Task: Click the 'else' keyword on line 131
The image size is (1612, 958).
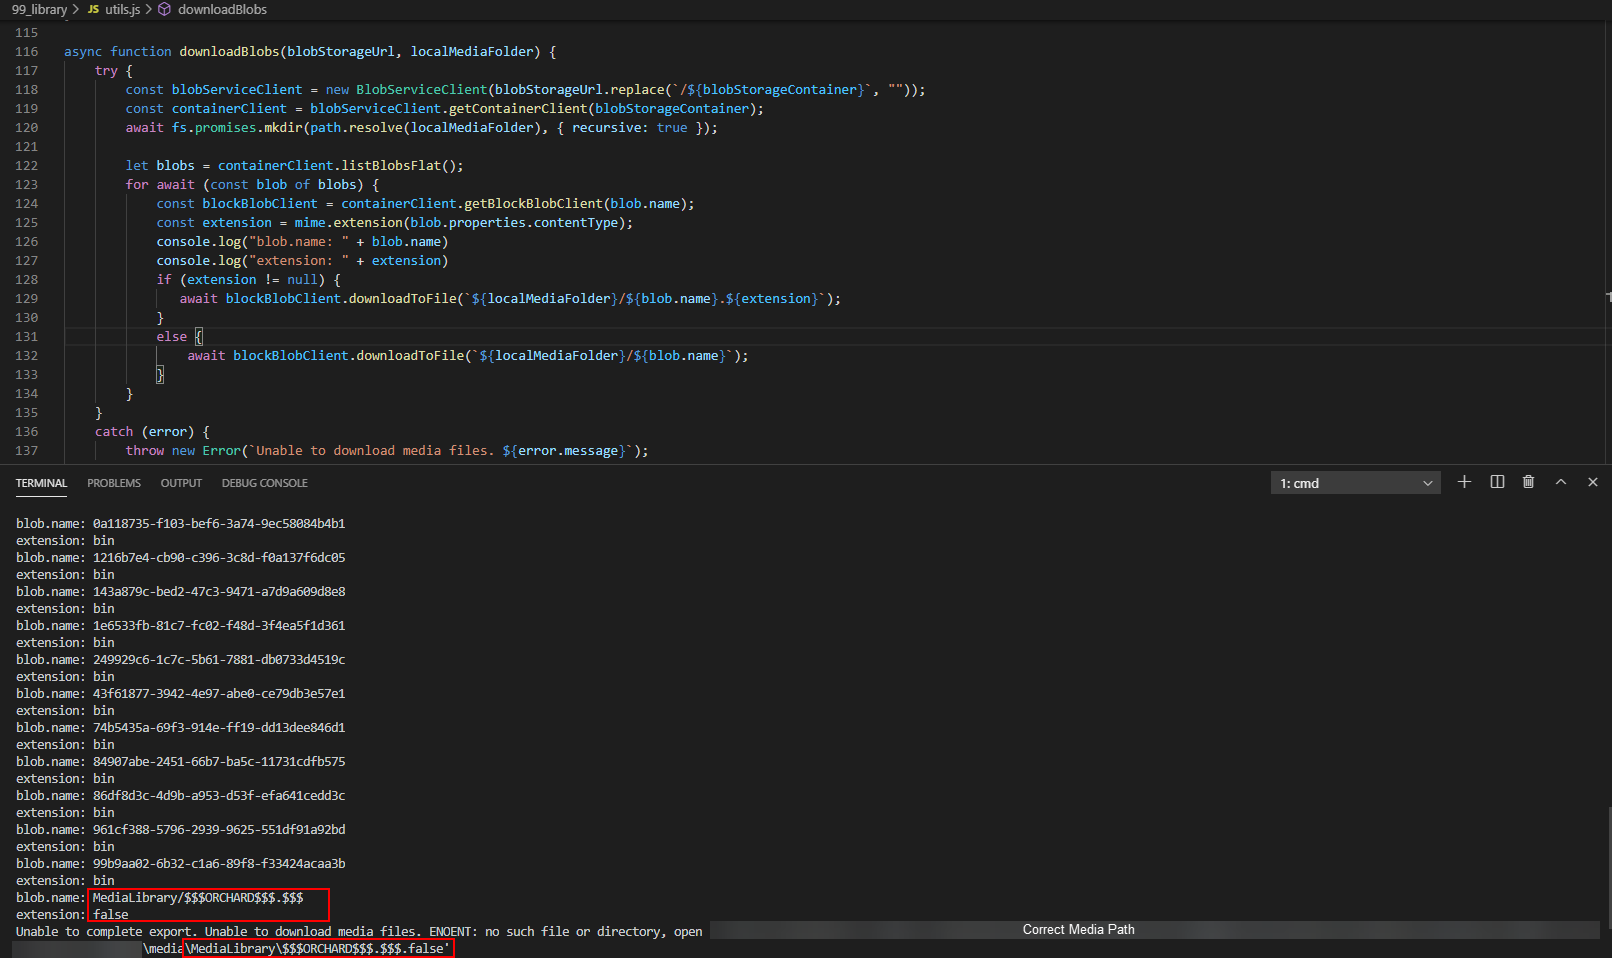Action: pos(172,337)
